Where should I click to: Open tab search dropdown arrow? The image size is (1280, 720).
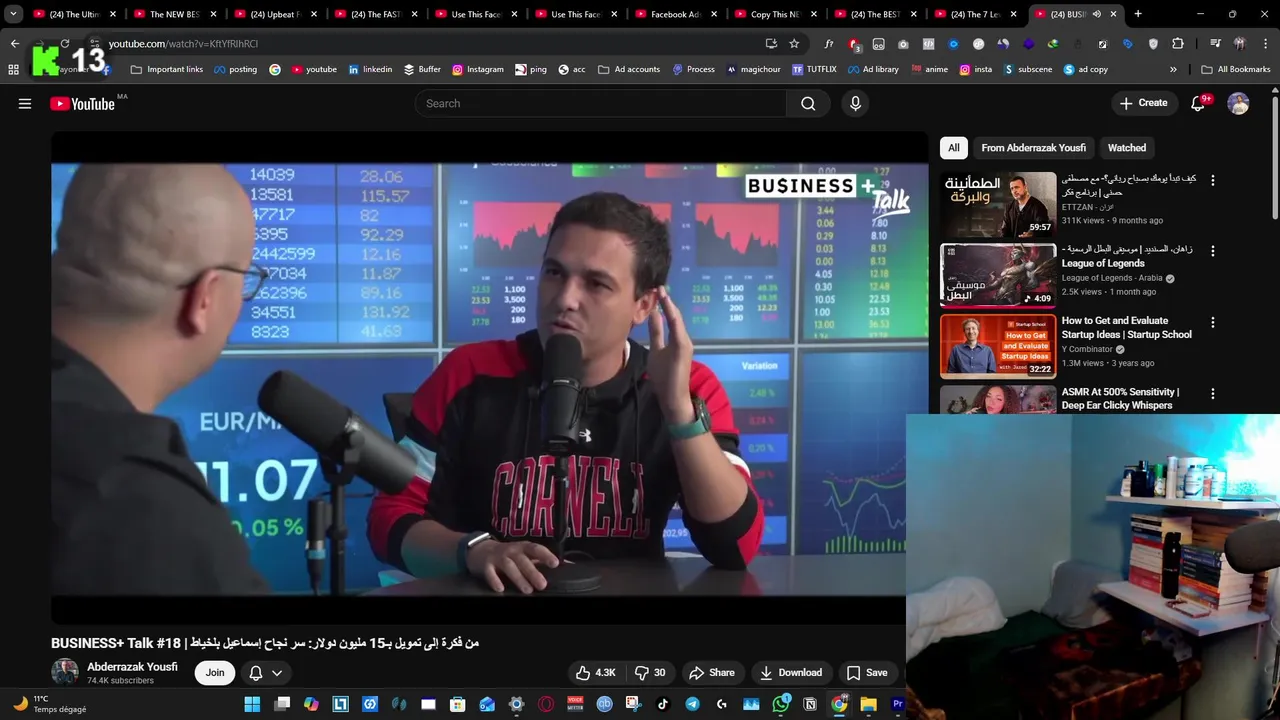click(13, 14)
